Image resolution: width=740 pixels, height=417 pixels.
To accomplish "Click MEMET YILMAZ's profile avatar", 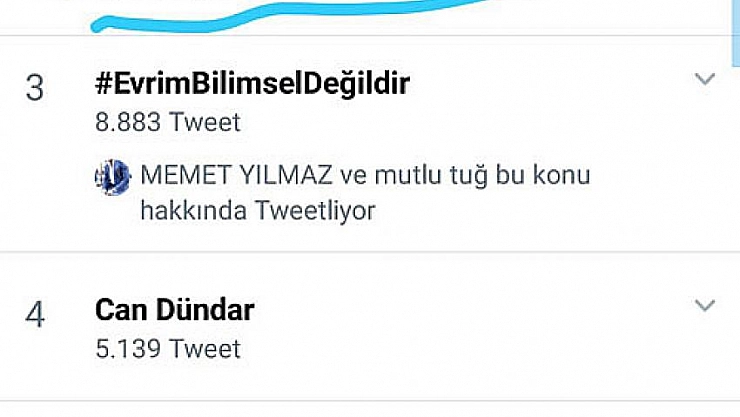I will [x=112, y=177].
